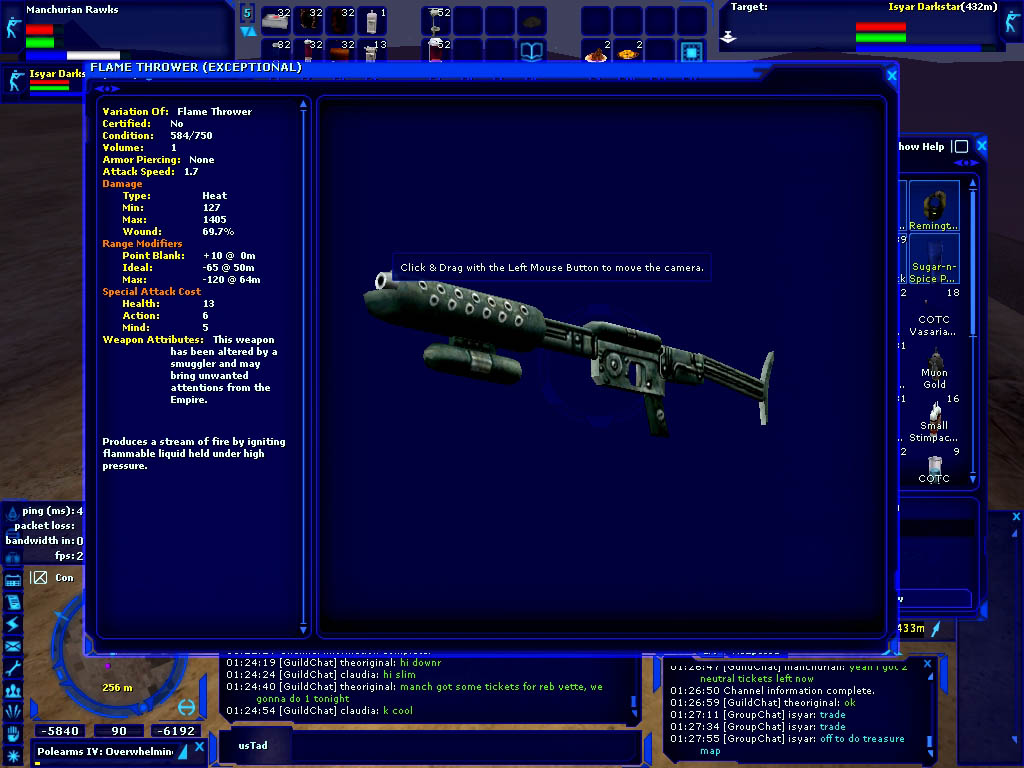Click the target name Isyar Darkstar(432m)
Viewport: 1024px width, 768px height.
click(942, 7)
